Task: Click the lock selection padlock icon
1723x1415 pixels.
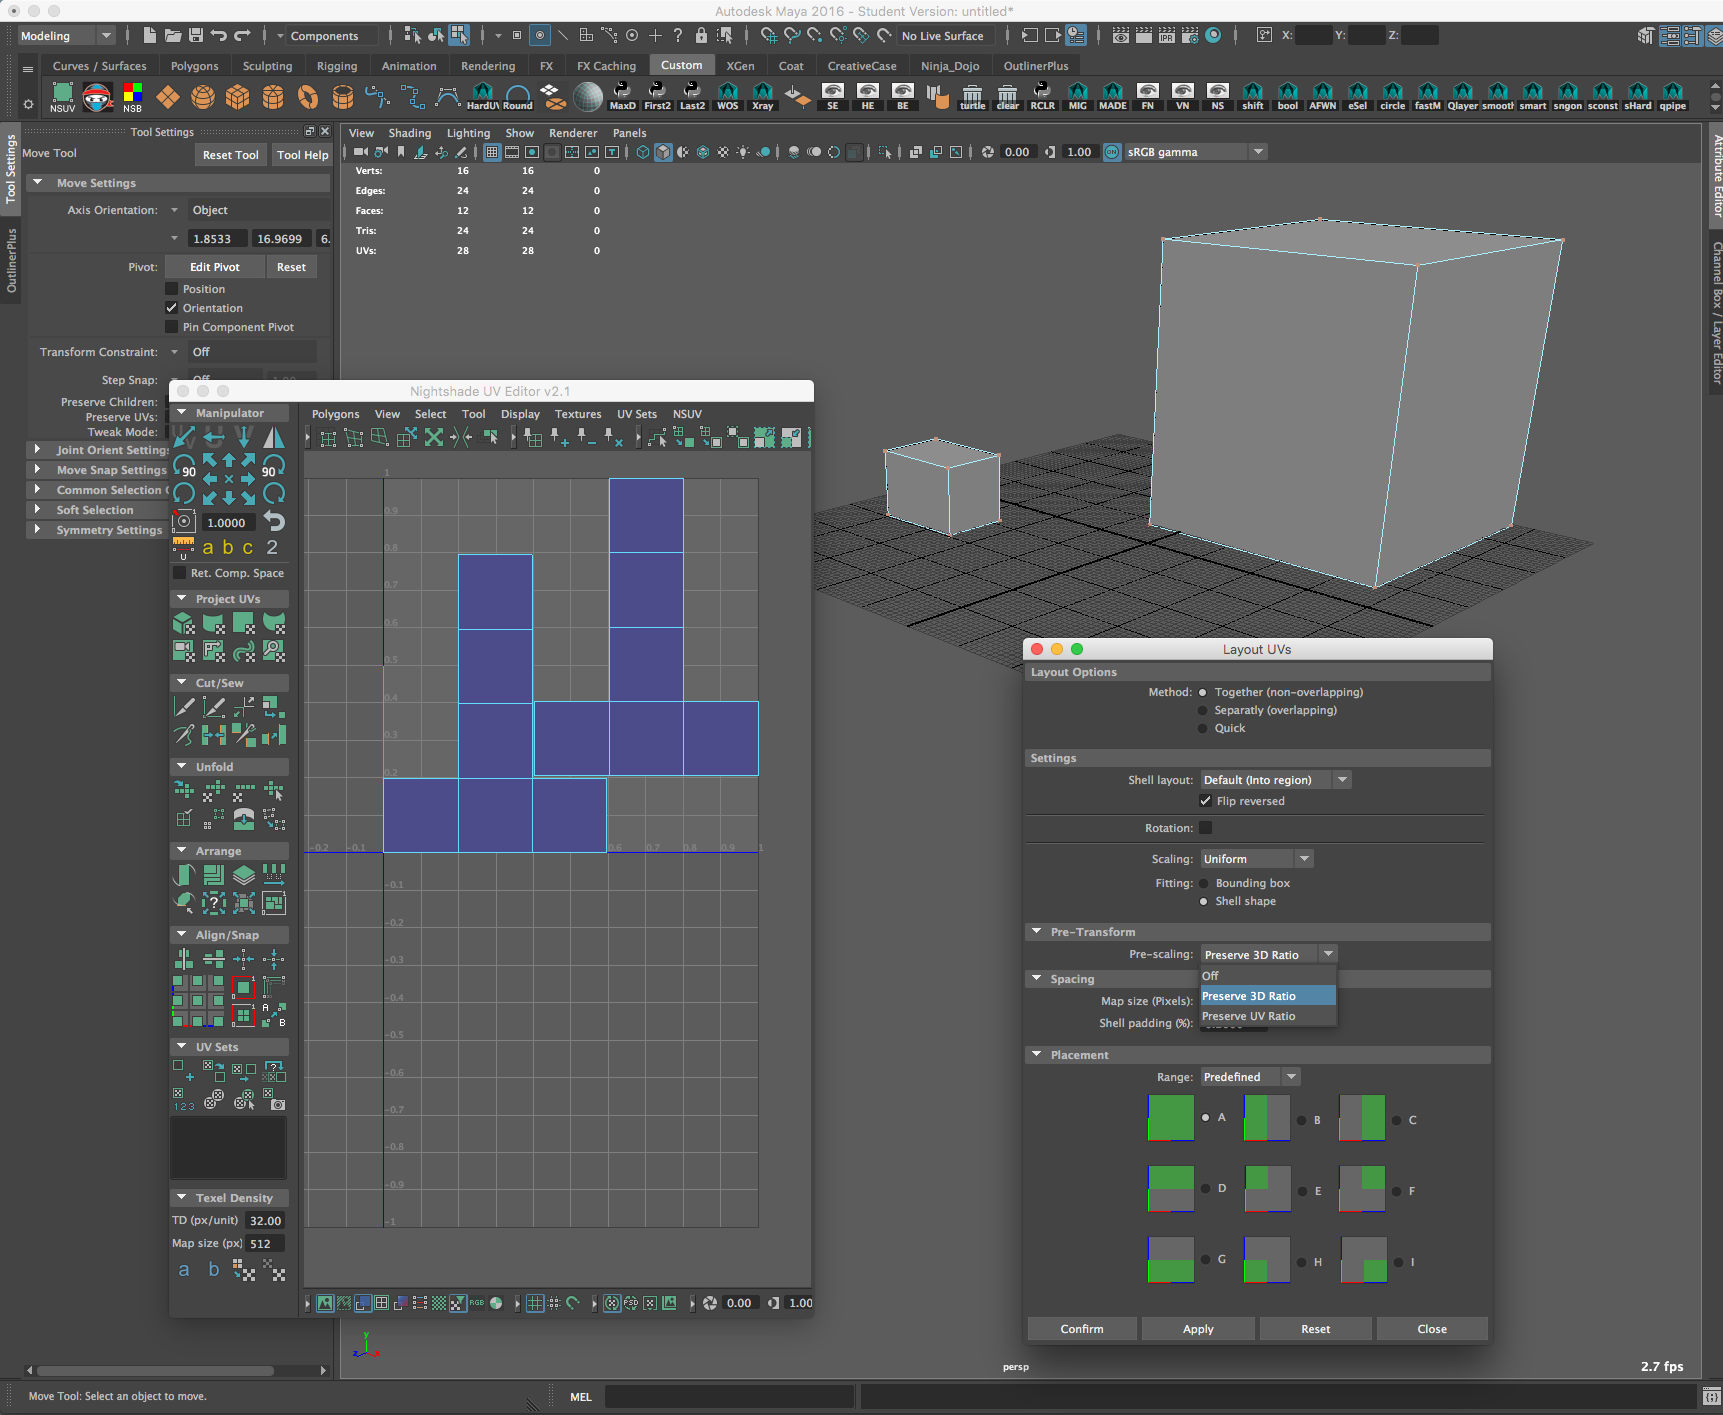Action: (701, 36)
